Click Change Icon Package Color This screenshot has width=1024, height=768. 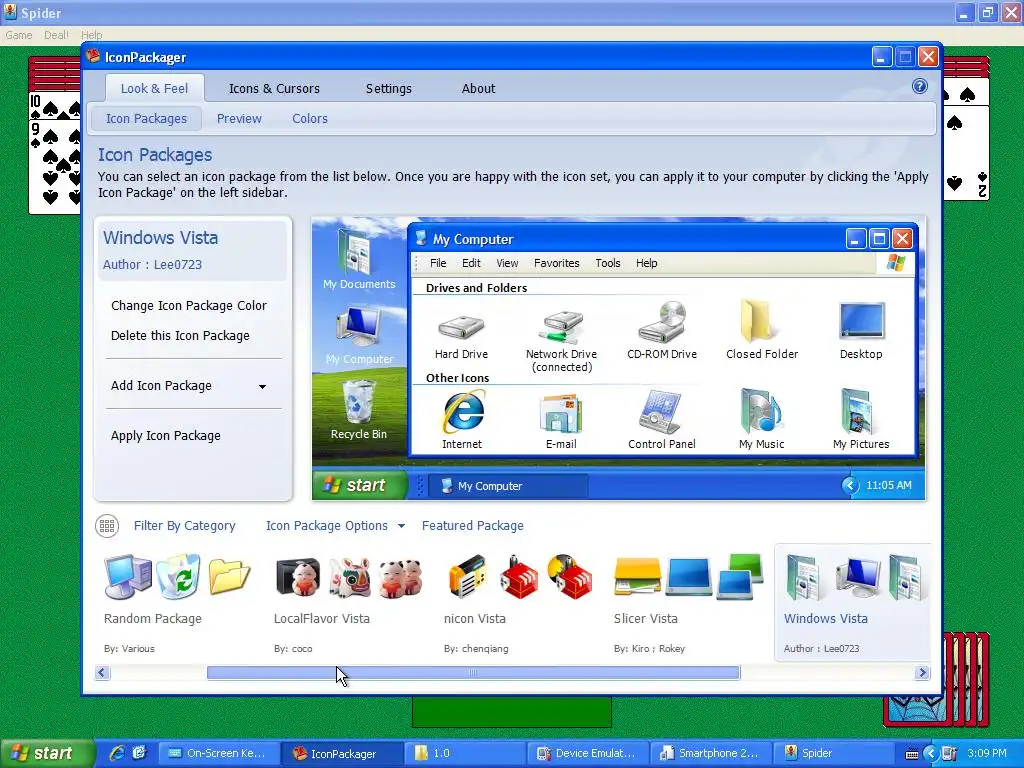click(189, 306)
